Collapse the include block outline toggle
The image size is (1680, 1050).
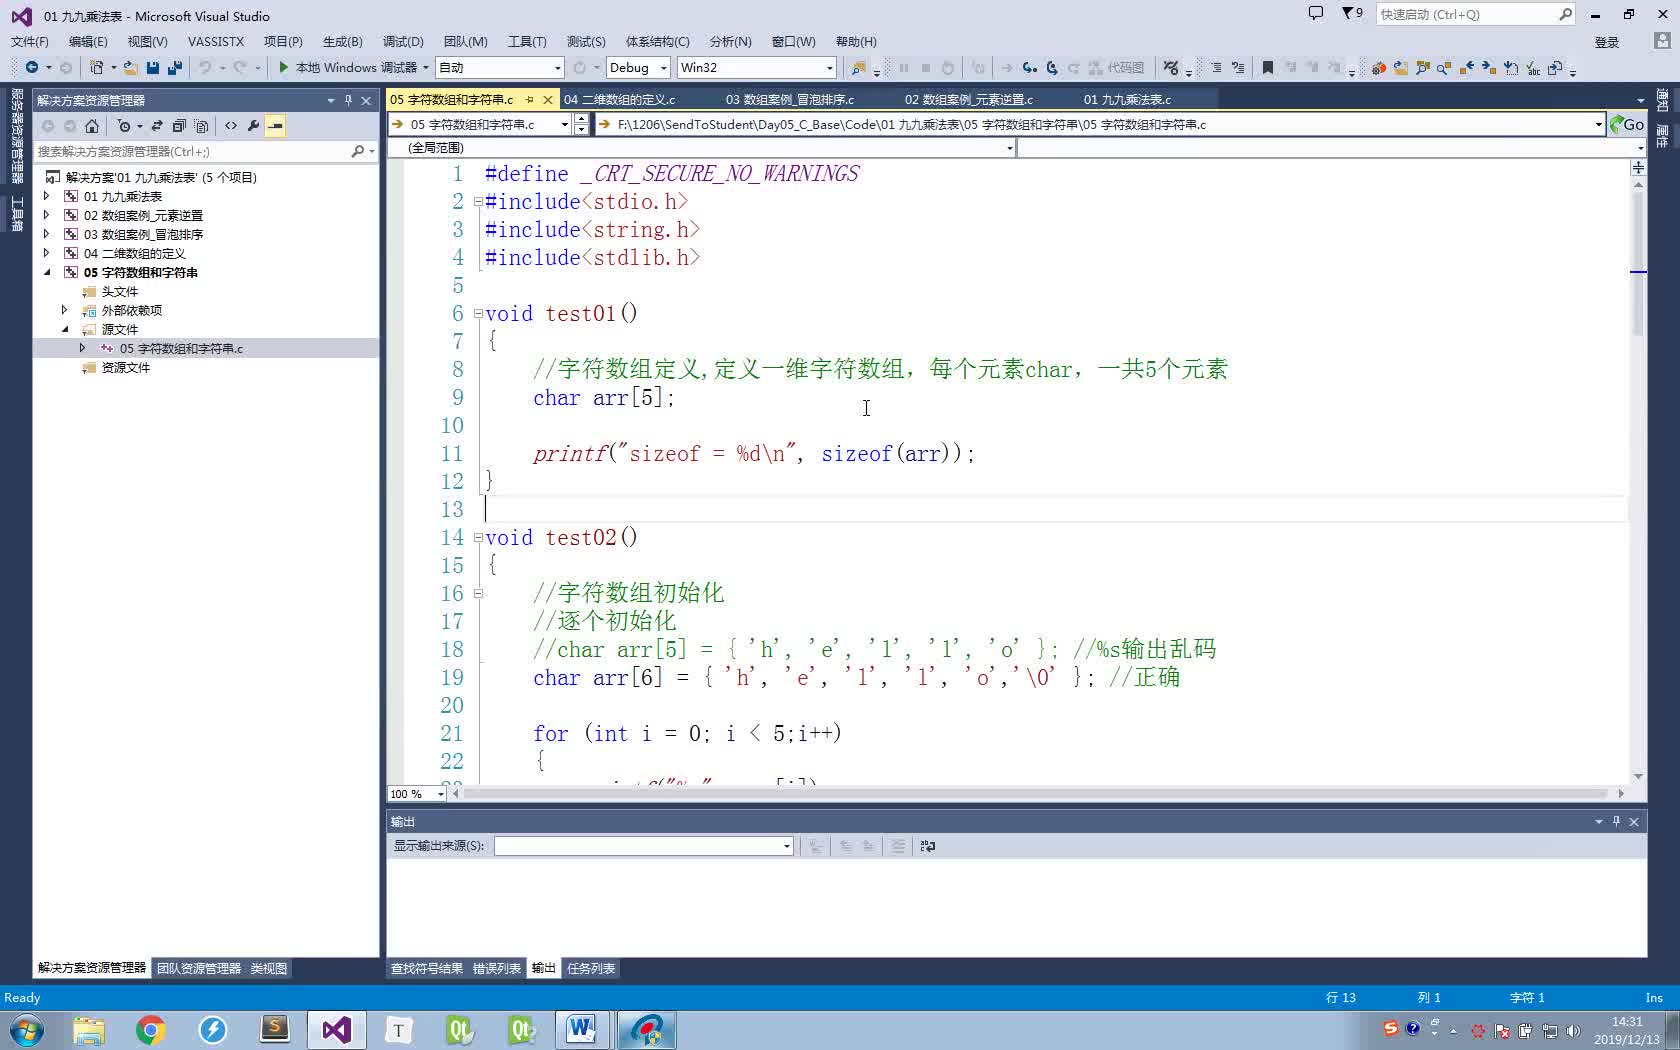pyautogui.click(x=478, y=202)
